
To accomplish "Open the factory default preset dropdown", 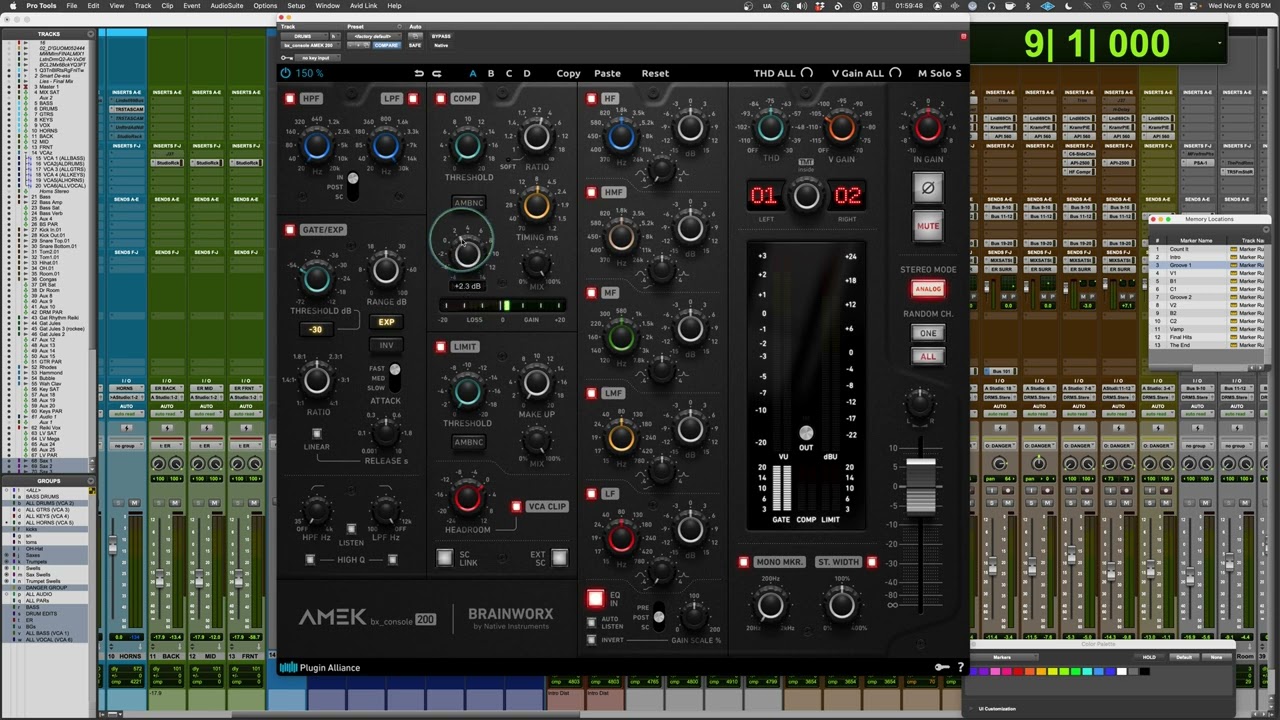I will click(x=372, y=36).
